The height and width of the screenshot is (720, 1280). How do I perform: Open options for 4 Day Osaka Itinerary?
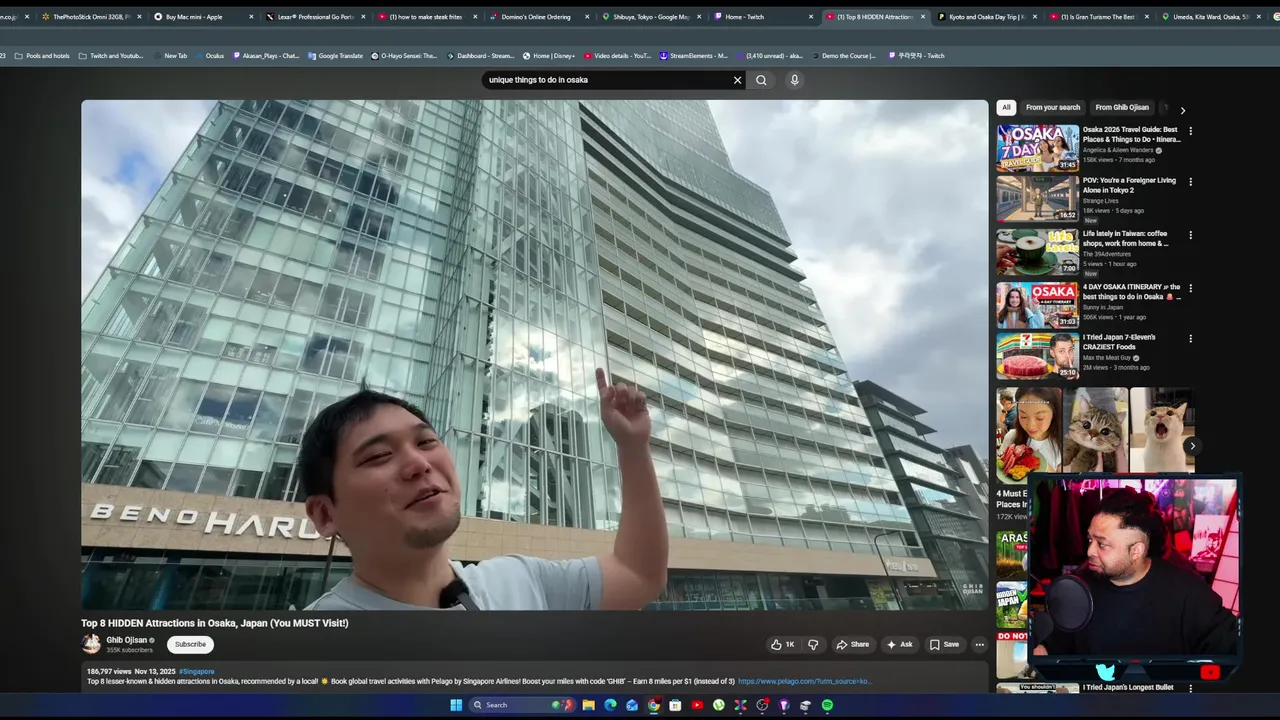1190,288
